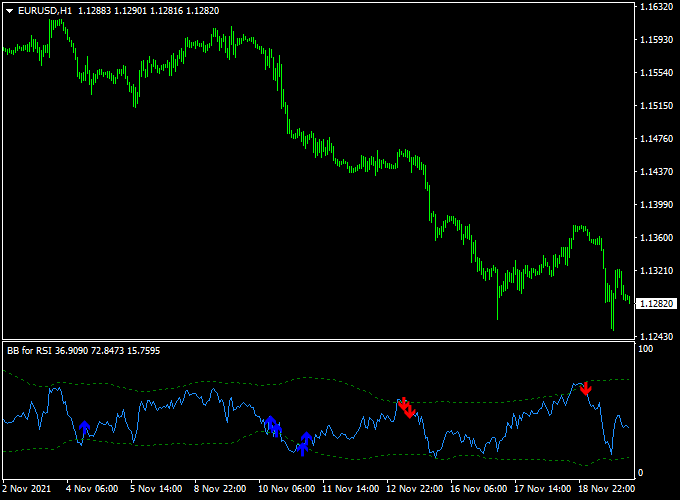The width and height of the screenshot is (680, 500).
Task: Select the BB for RSI indicator label
Action: [x=29, y=351]
